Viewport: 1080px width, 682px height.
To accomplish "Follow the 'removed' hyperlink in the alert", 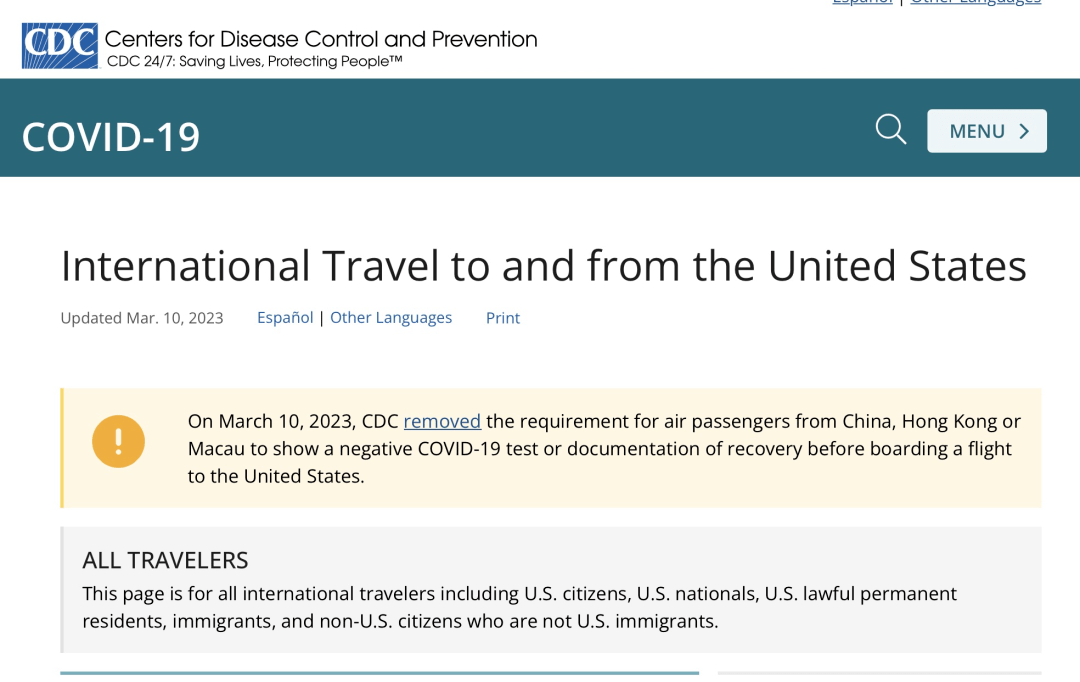I will coord(442,421).
